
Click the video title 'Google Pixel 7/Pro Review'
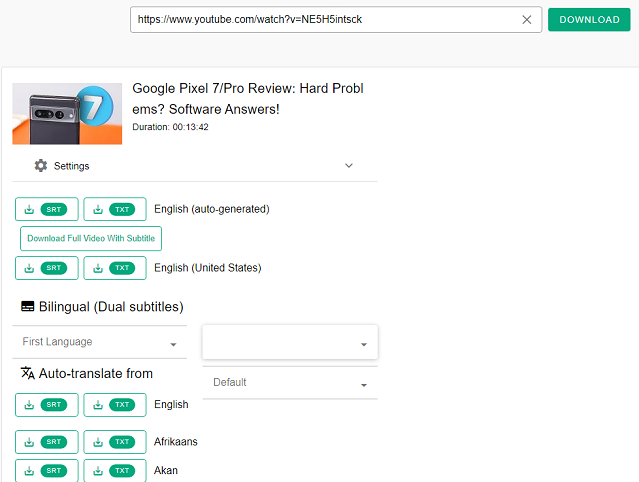point(248,99)
